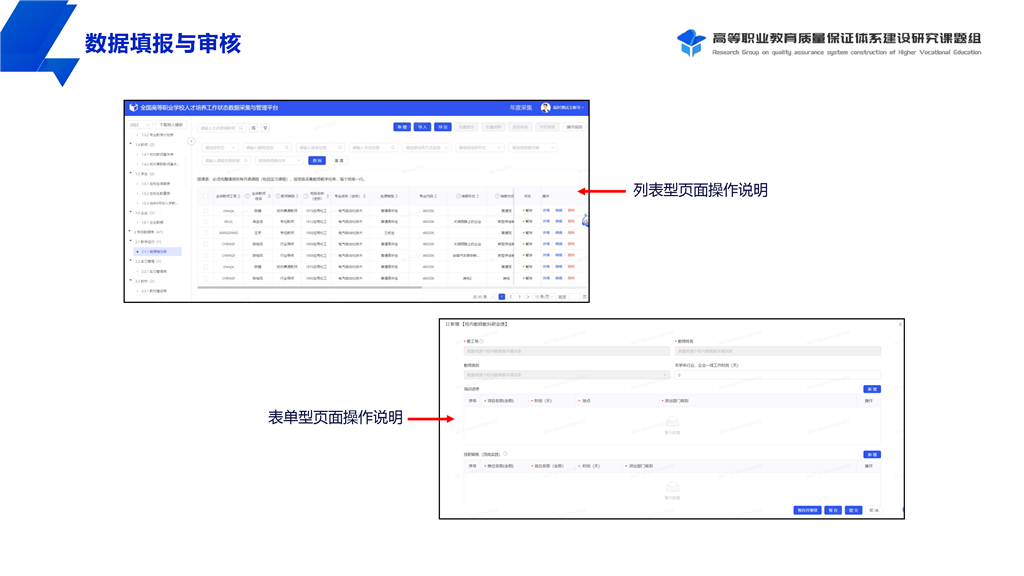Click 编辑 on the WANGXIANG row
1024x576 pixels.
pos(558,232)
